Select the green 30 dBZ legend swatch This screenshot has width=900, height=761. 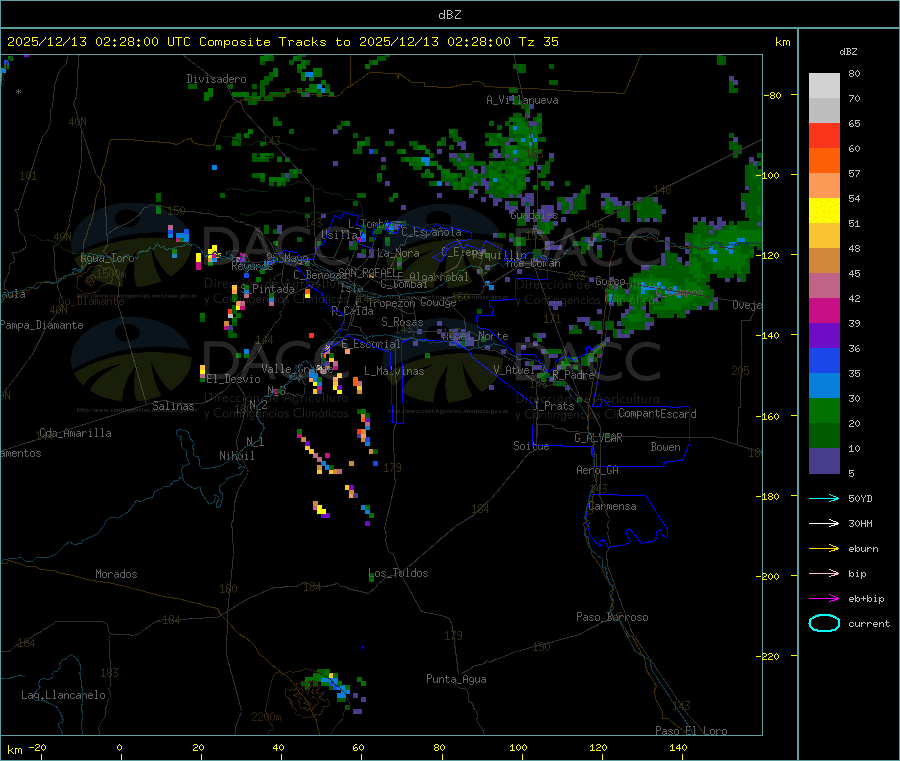[824, 410]
